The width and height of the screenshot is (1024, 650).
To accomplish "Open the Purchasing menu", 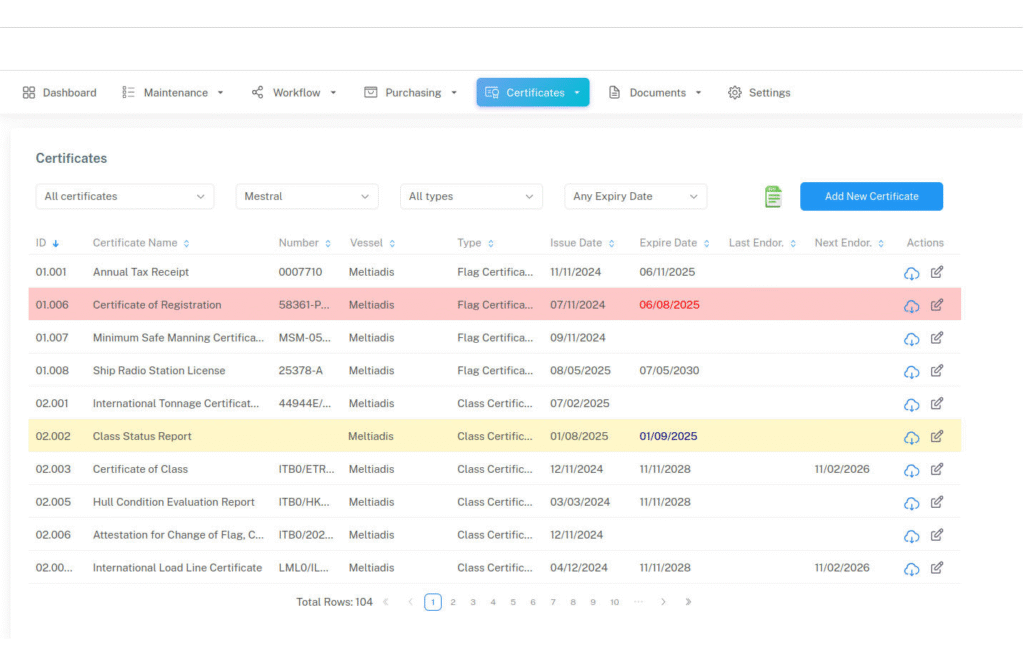I will [x=411, y=93].
